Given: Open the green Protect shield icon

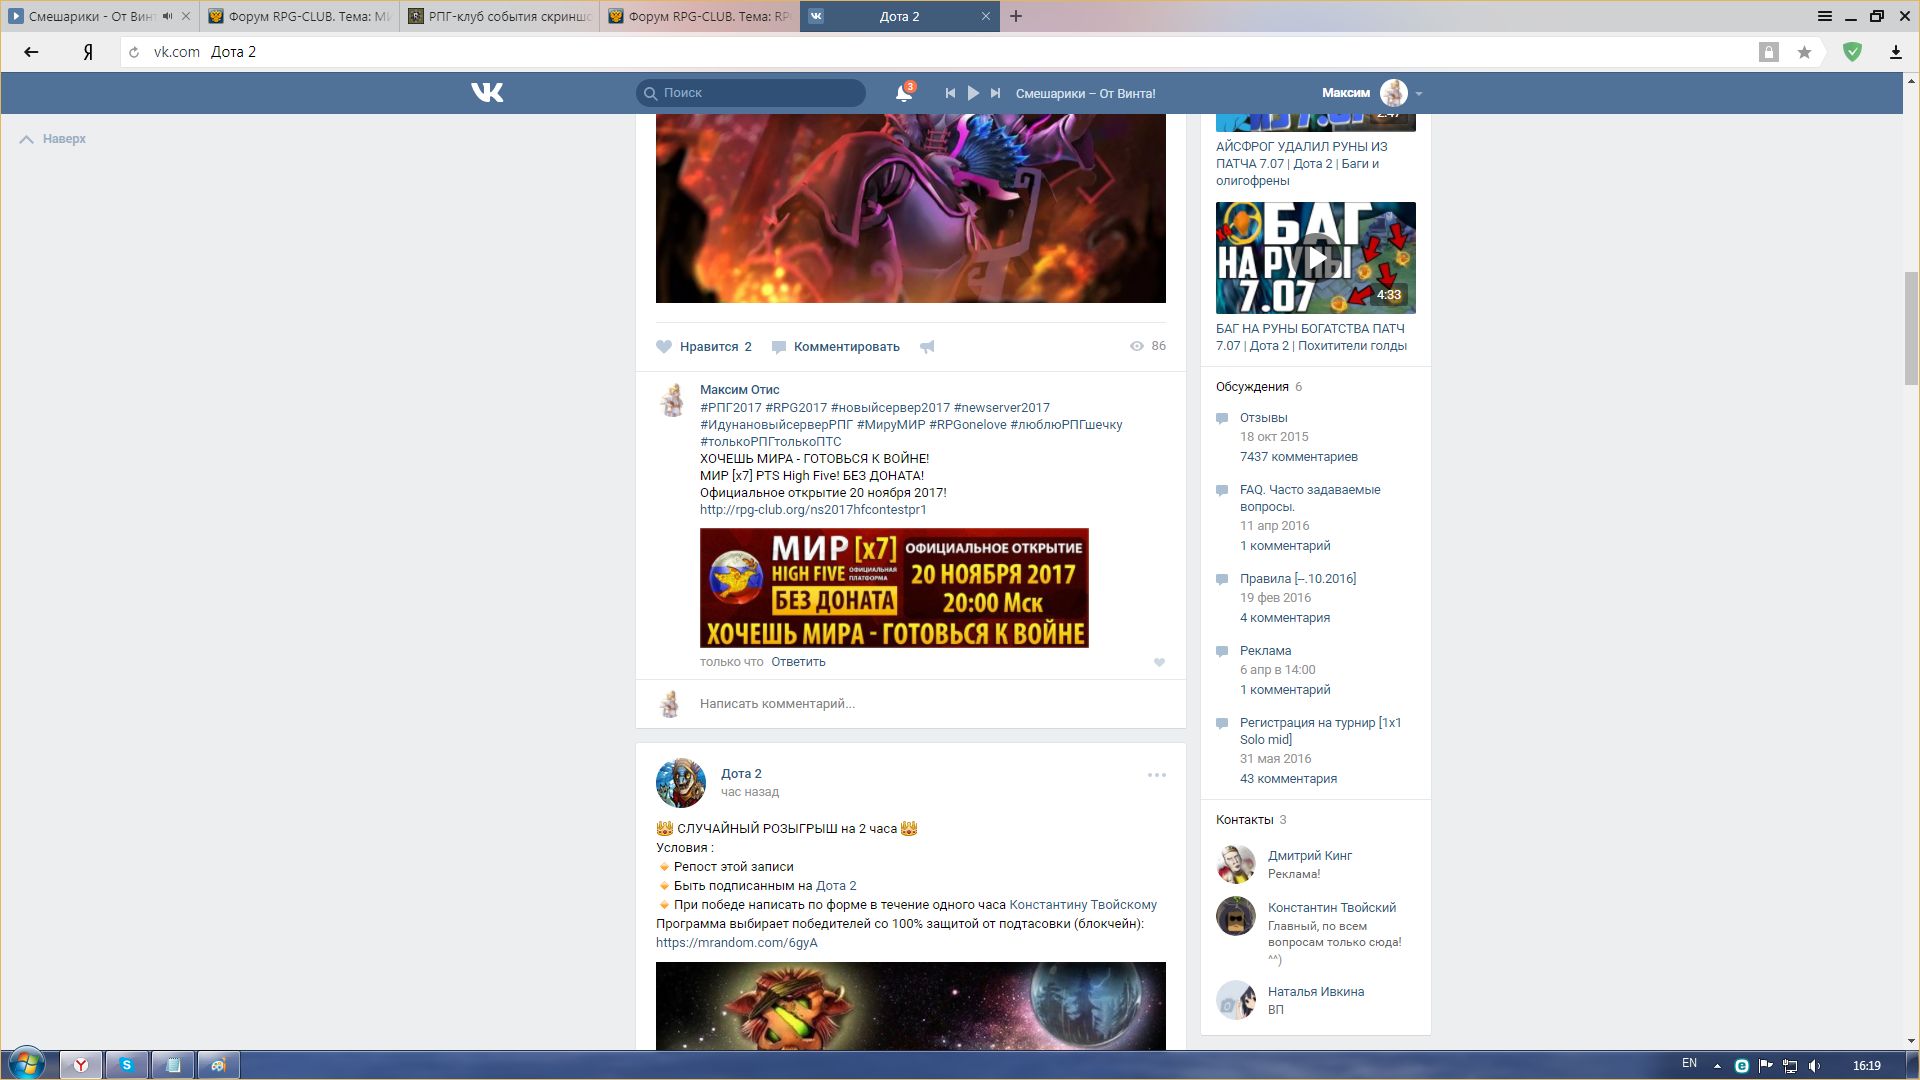Looking at the screenshot, I should 1852,52.
